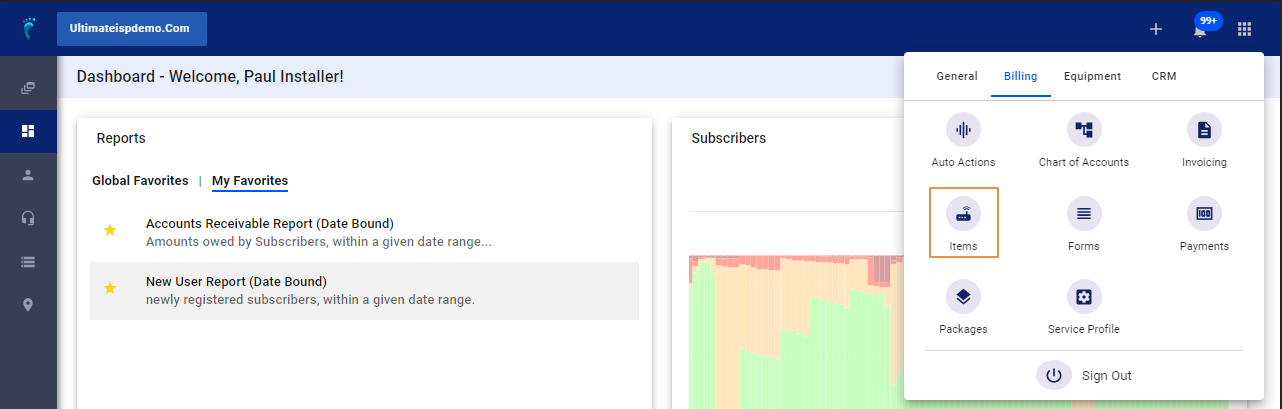Click the Sign Out label

[1107, 376]
